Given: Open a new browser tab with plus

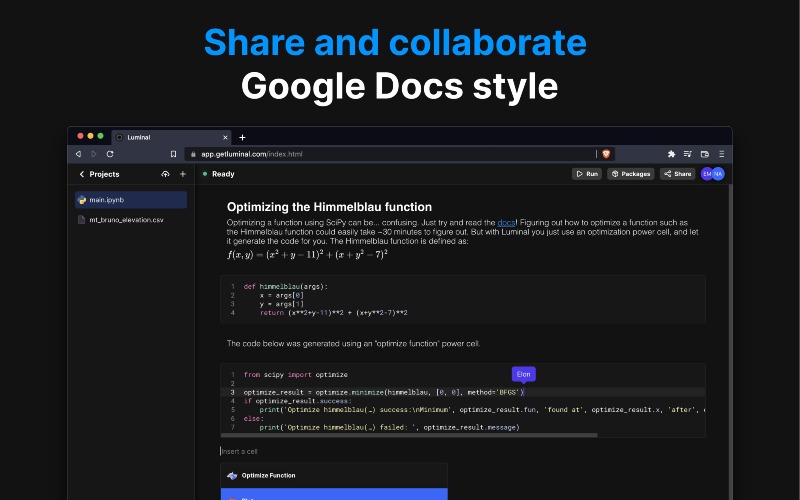Looking at the screenshot, I should coord(242,137).
